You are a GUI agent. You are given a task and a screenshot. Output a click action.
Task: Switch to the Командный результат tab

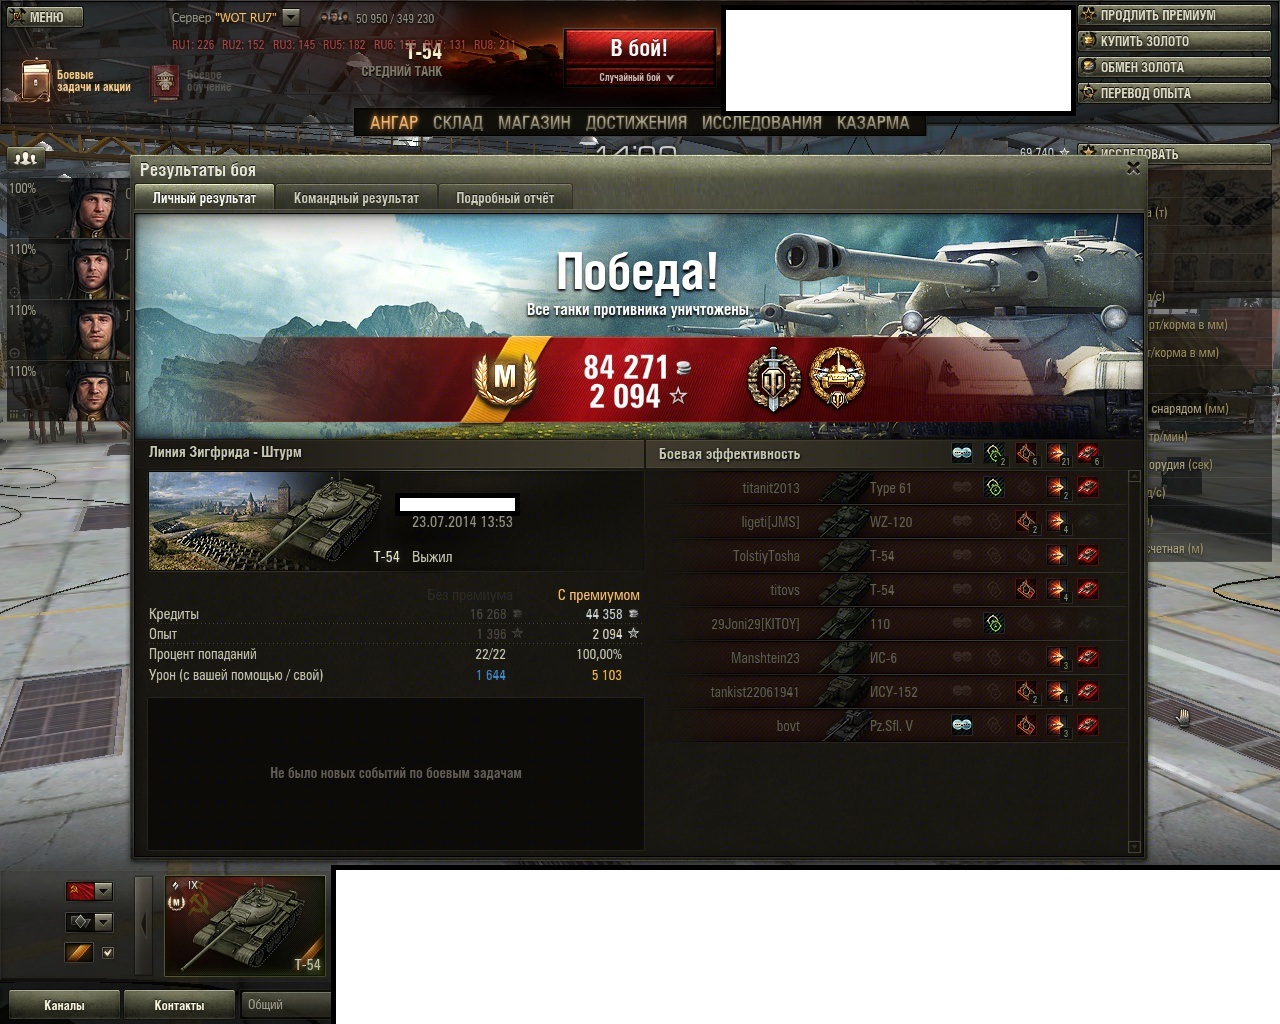tap(356, 198)
